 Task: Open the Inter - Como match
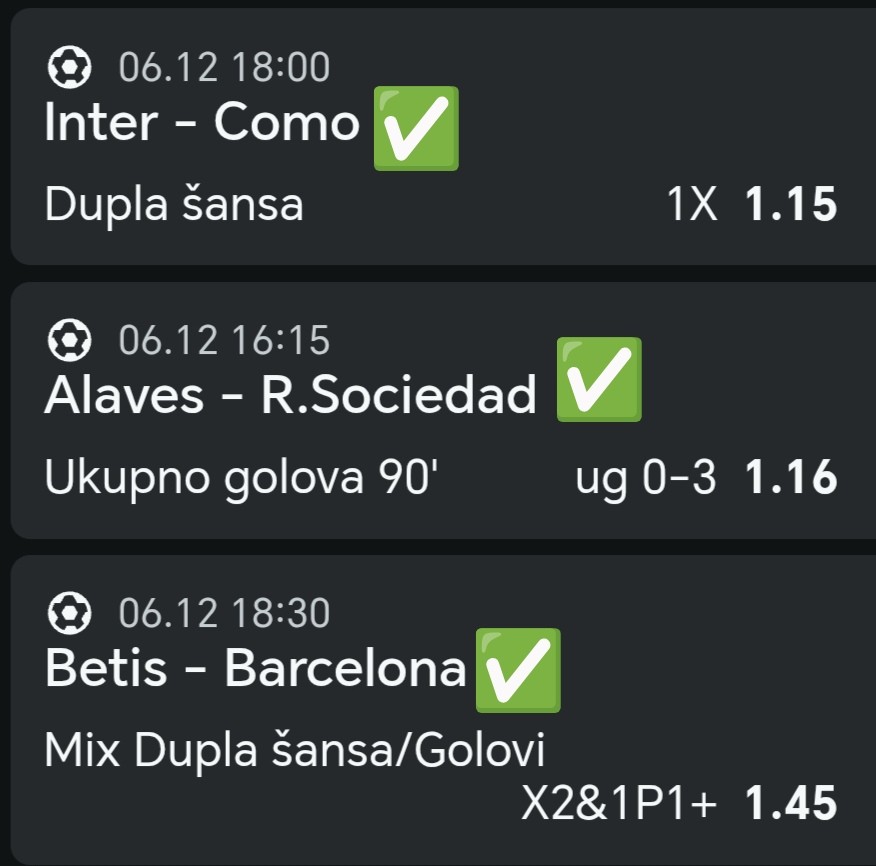point(202,124)
